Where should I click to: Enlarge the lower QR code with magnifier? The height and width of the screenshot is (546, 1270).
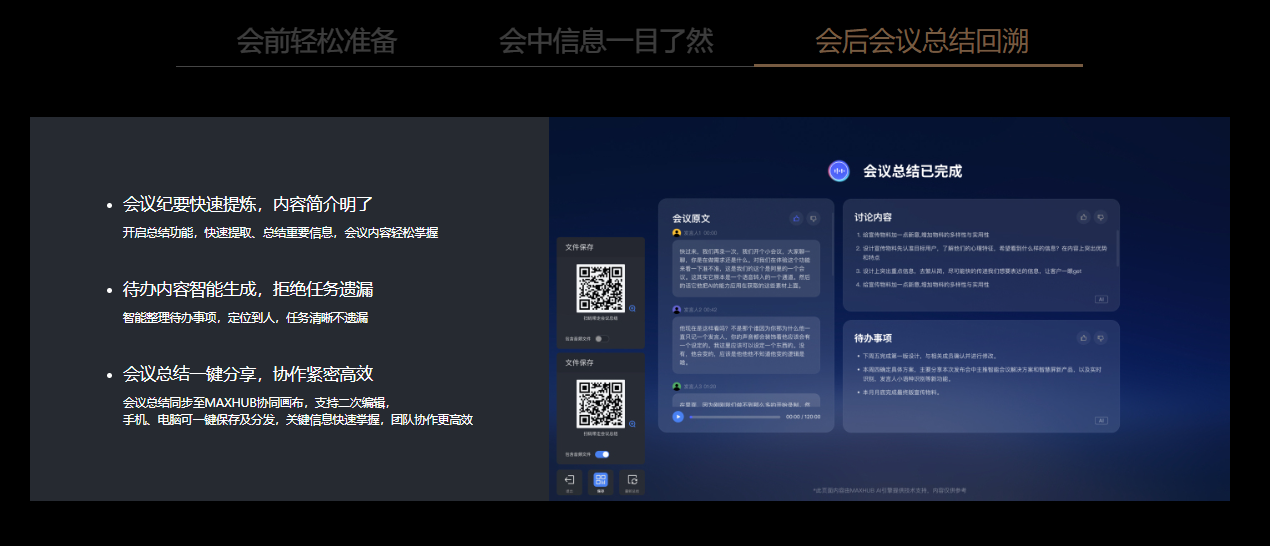coord(632,423)
